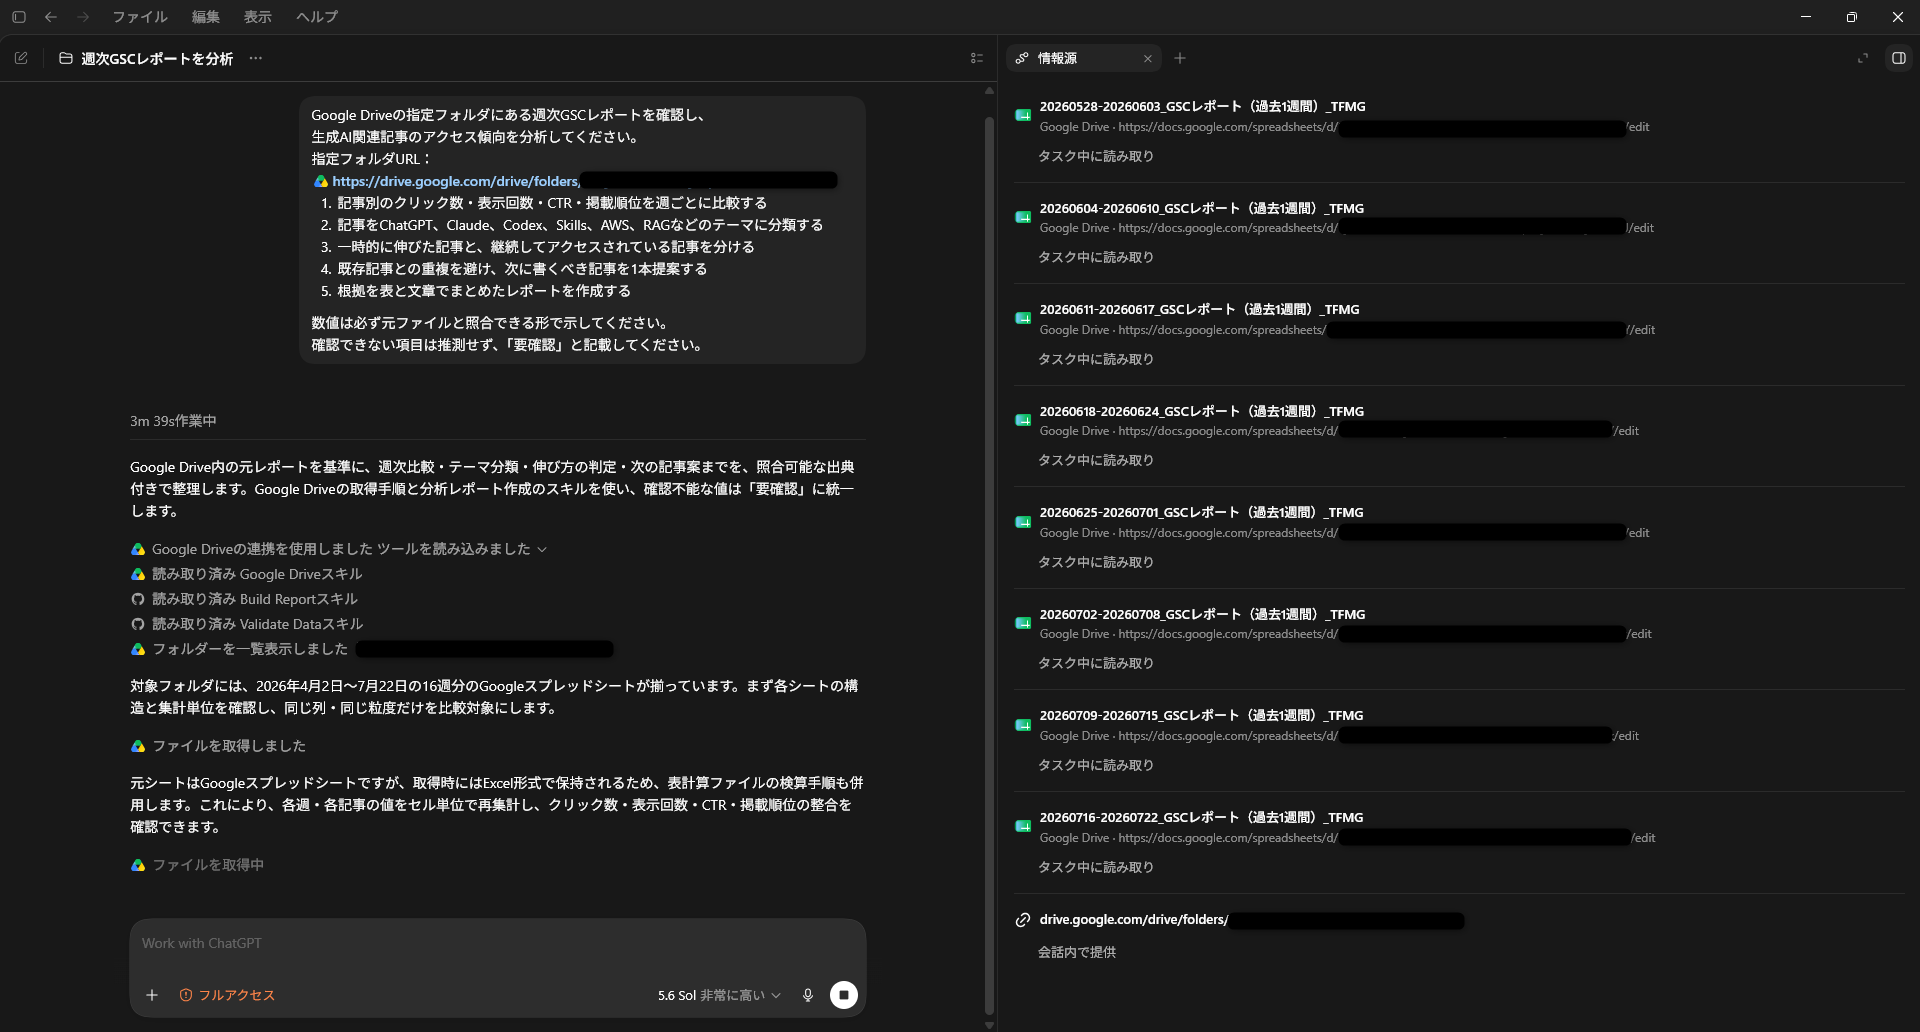
Task: Expand the ツールを読み込みました chevron
Action: coord(542,549)
